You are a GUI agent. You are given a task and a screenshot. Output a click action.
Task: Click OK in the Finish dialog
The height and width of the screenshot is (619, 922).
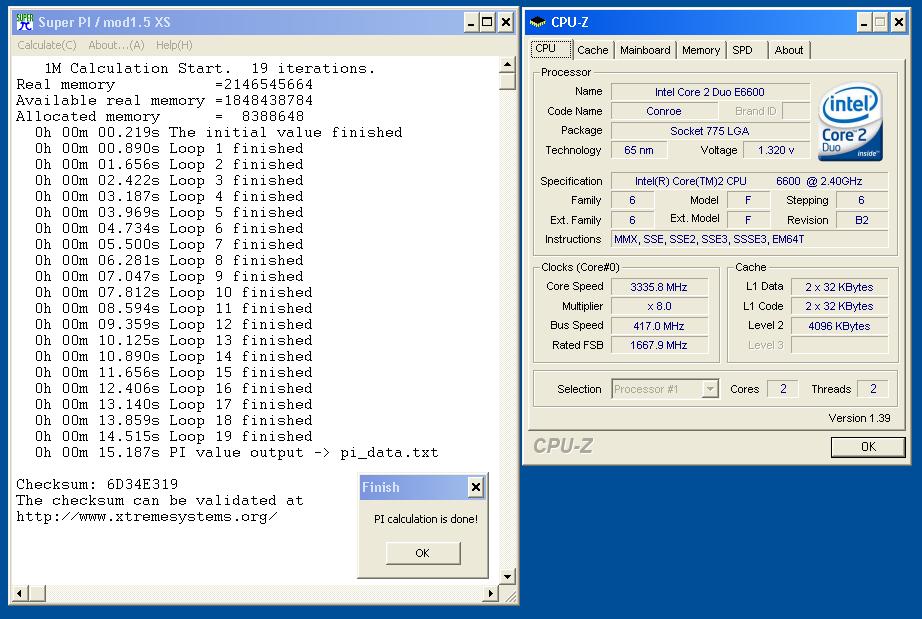(422, 553)
